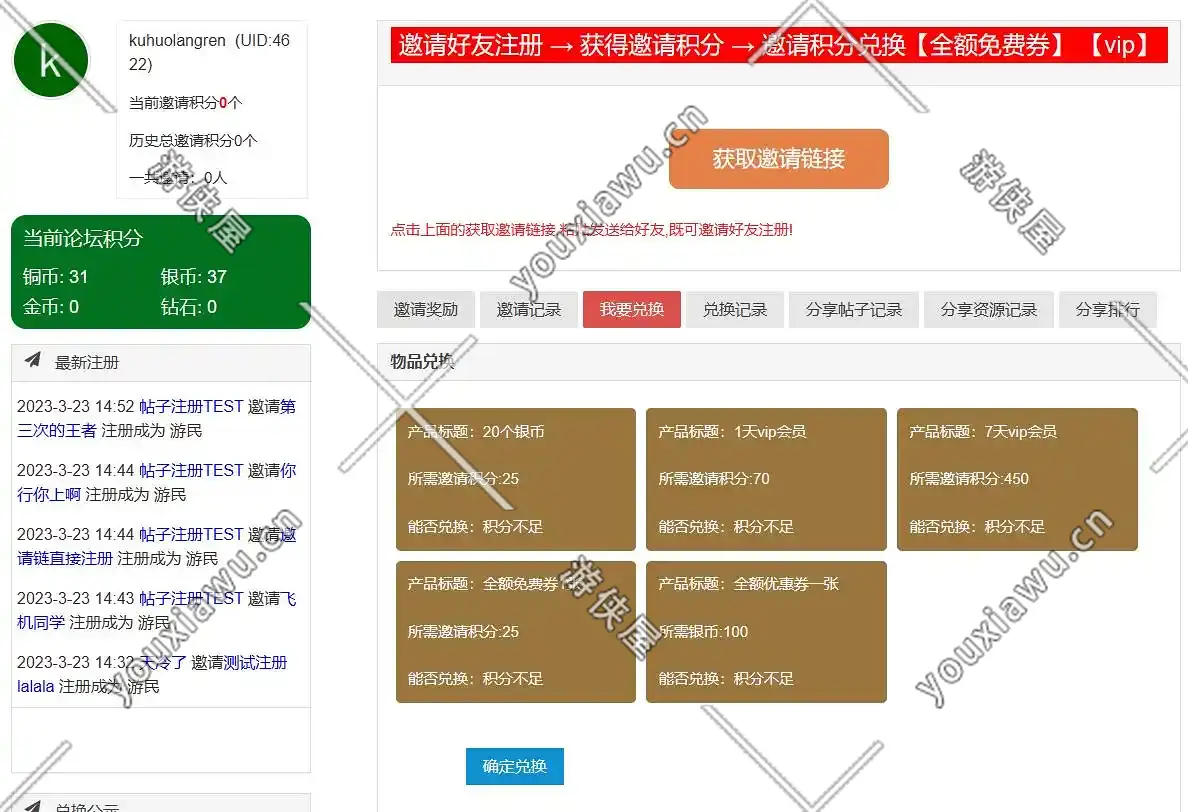Open the 天冷了 user link

coord(164,662)
